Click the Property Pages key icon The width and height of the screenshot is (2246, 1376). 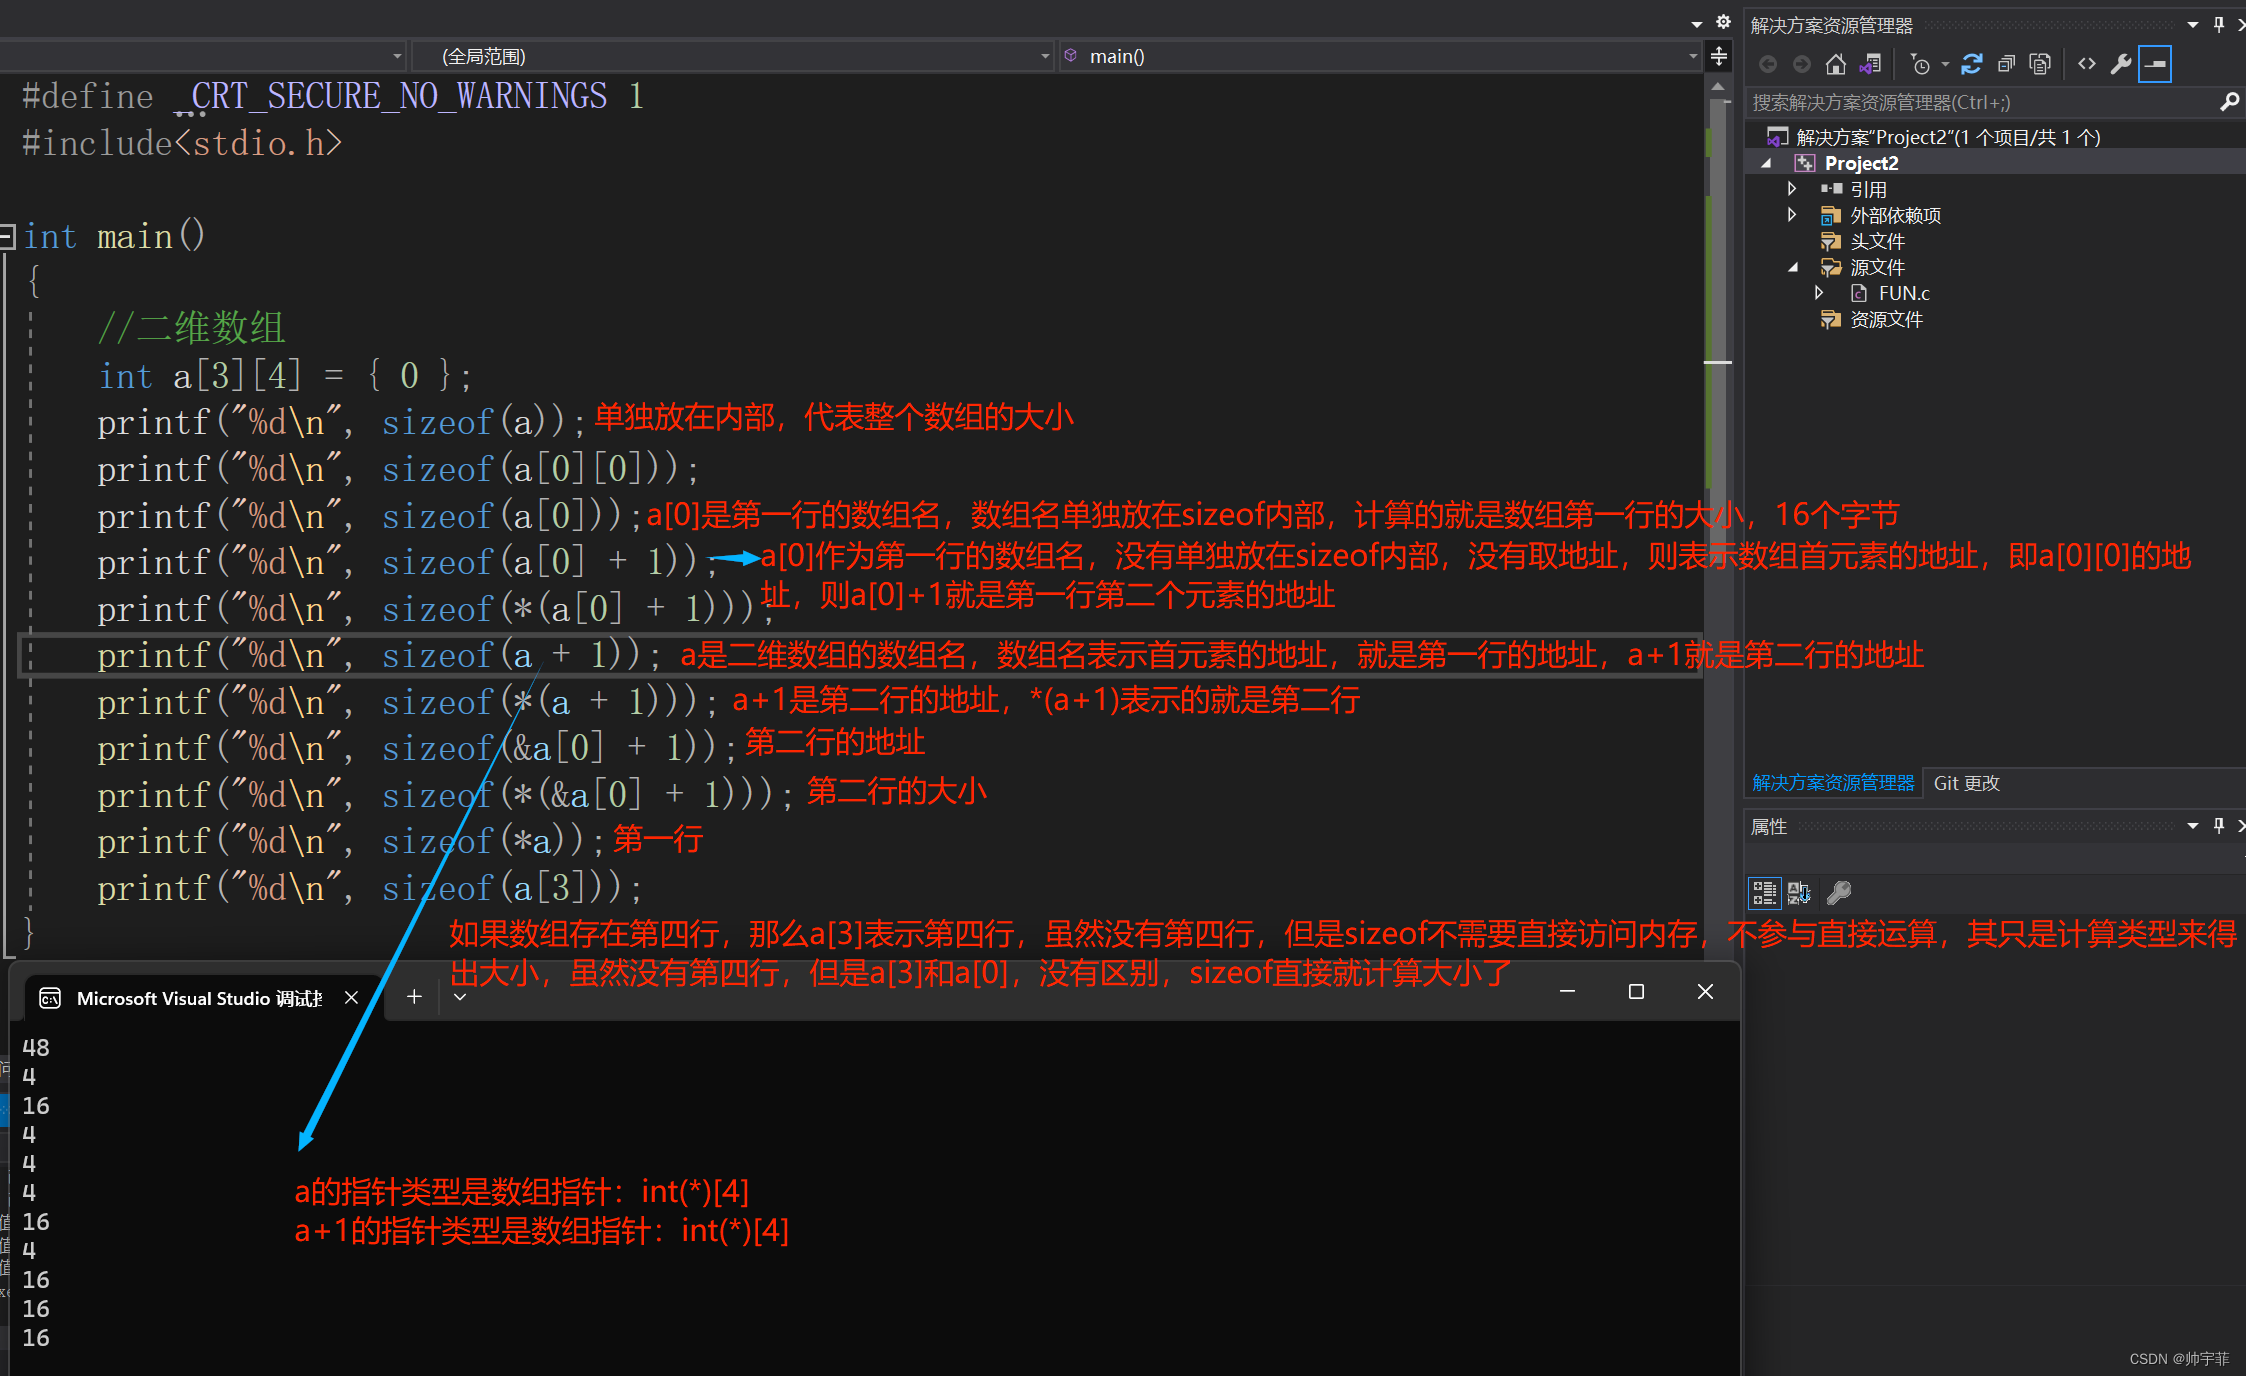(x=1839, y=892)
